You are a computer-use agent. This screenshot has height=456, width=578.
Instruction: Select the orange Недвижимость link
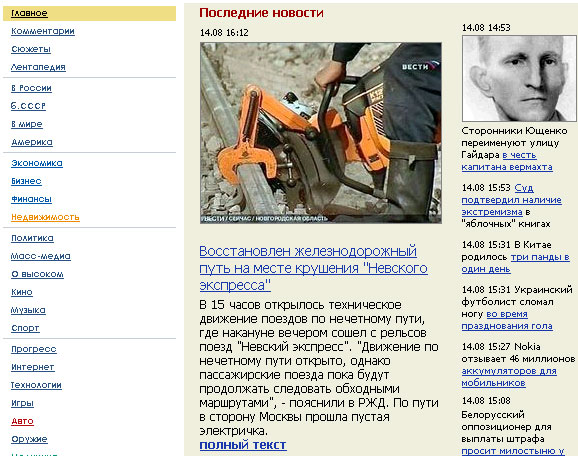tap(45, 217)
